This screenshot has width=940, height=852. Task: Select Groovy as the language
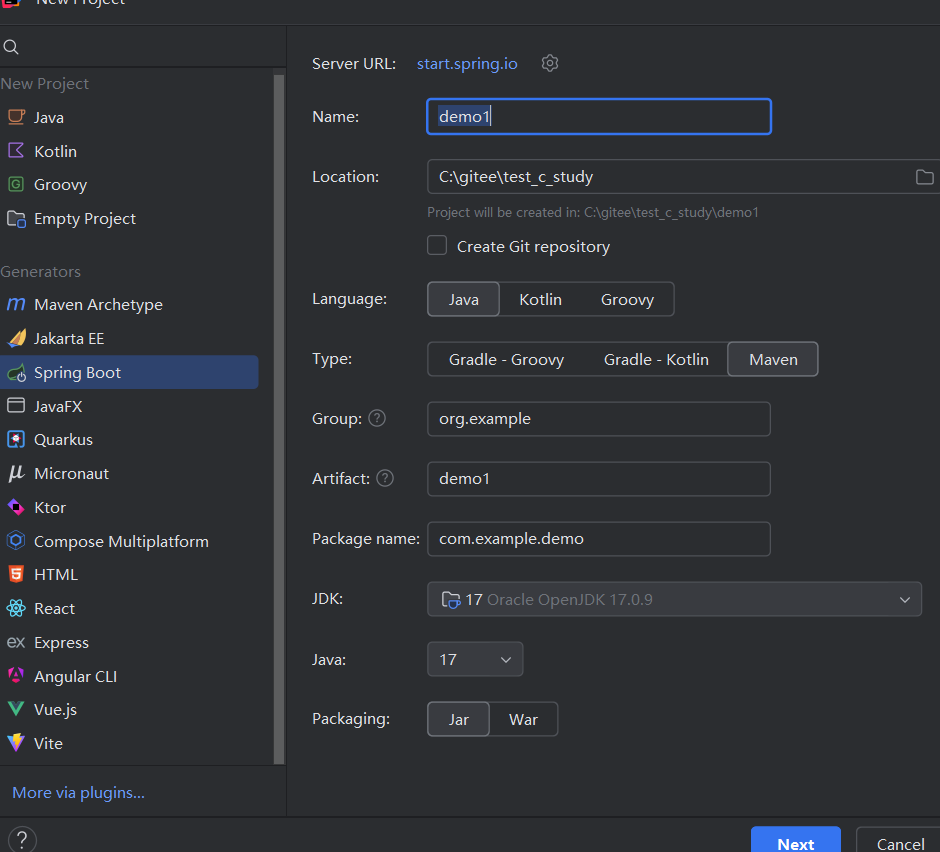pyautogui.click(x=627, y=299)
